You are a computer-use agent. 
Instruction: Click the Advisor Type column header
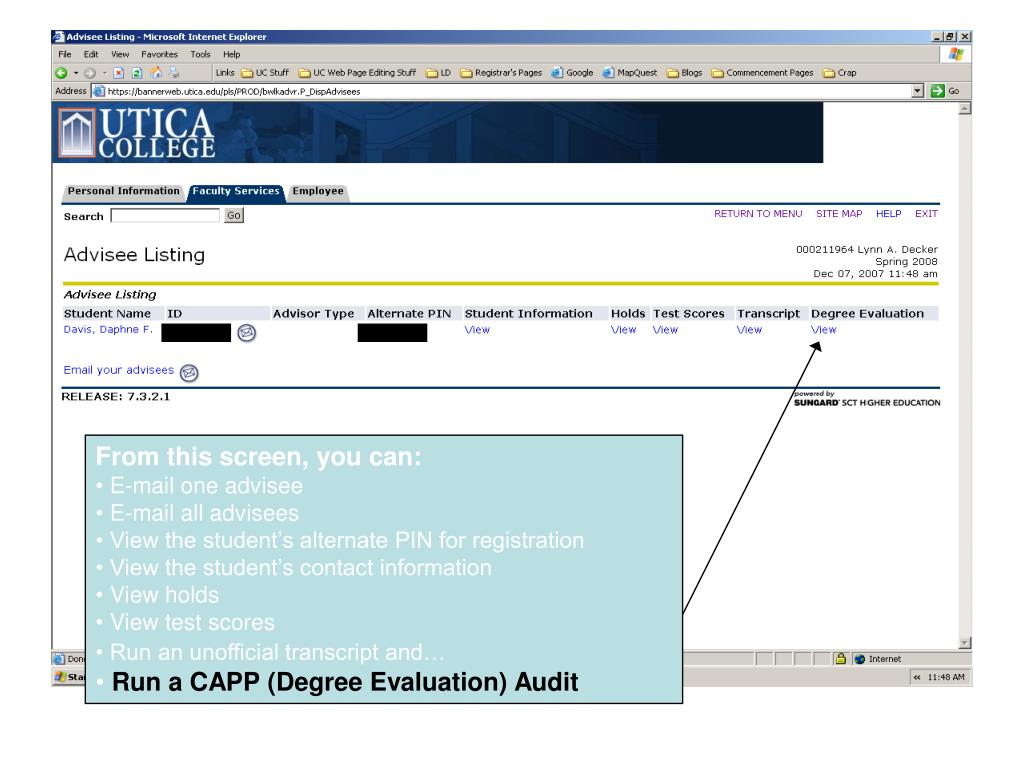pos(313,314)
